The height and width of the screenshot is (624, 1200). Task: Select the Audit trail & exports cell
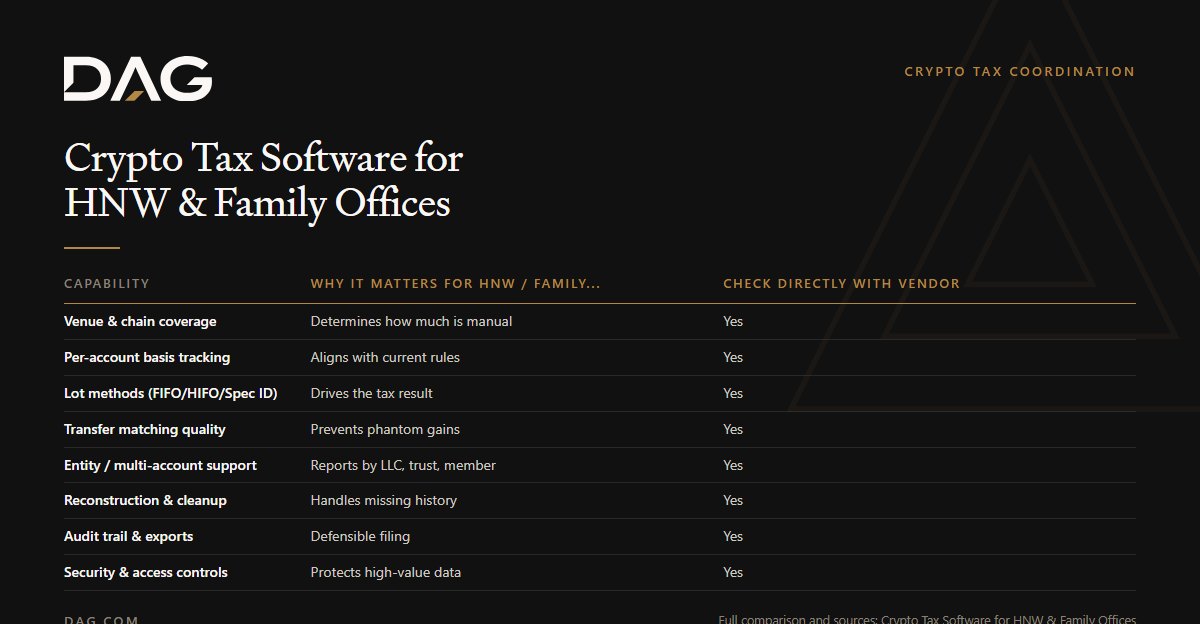(128, 537)
